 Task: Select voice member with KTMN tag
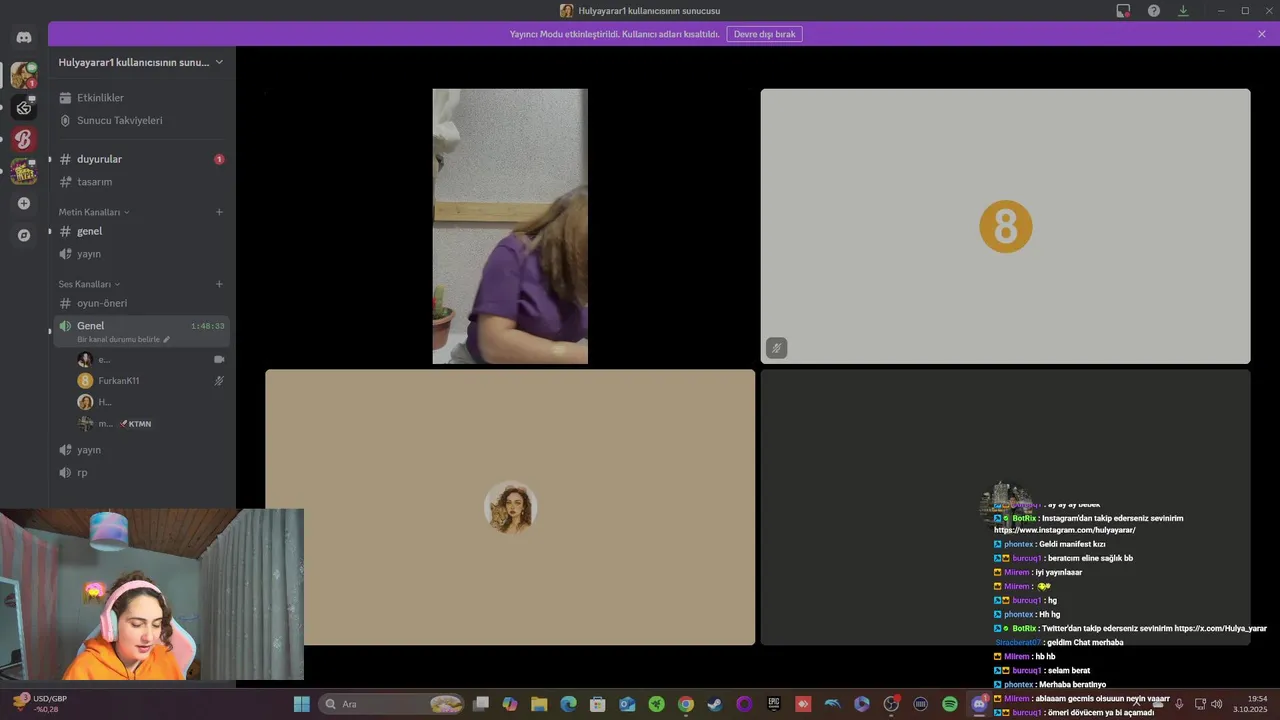click(x=151, y=424)
